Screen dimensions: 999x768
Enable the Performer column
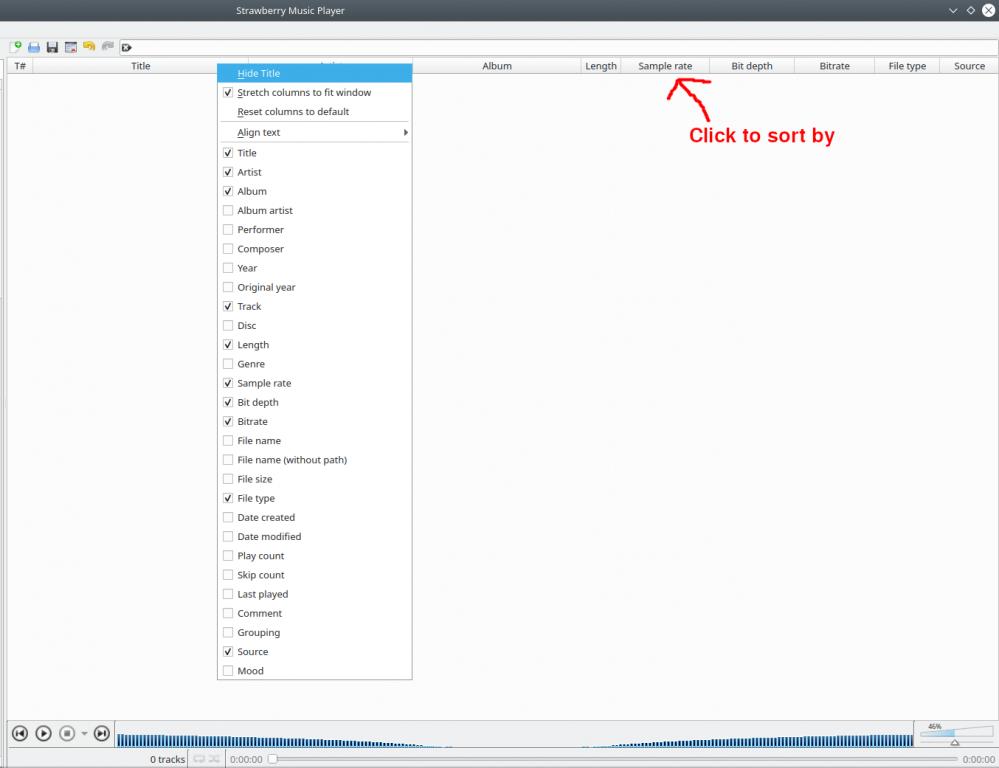click(228, 229)
